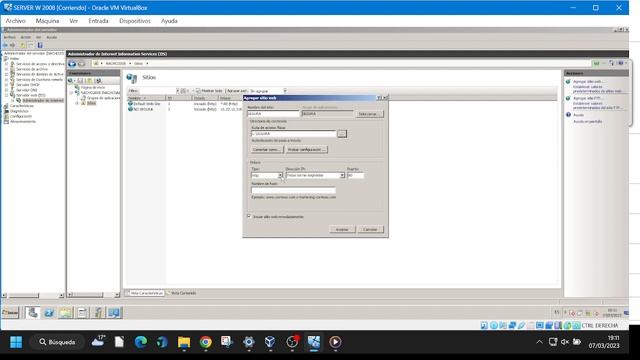Open Windows 11 Start menu

[16, 342]
